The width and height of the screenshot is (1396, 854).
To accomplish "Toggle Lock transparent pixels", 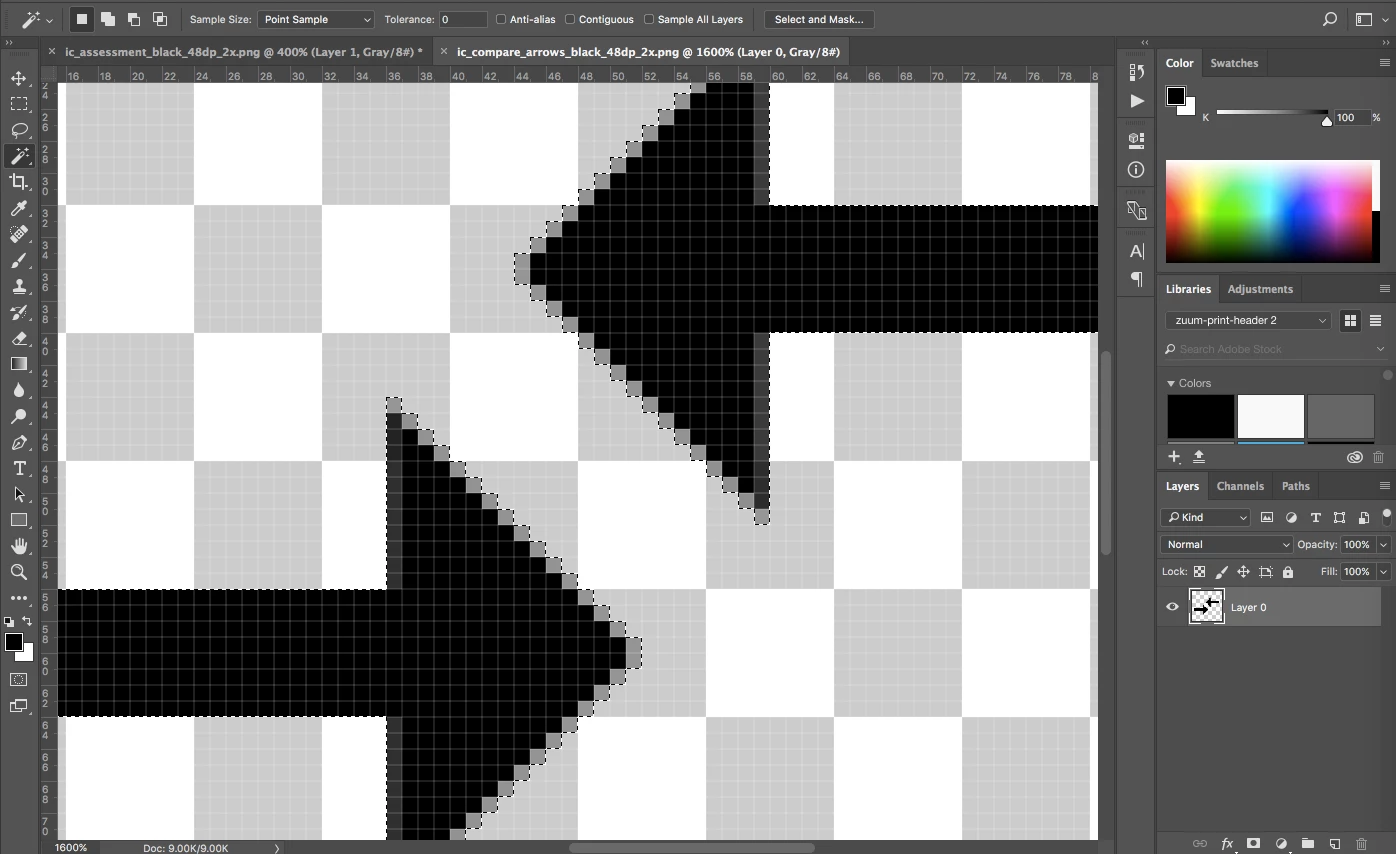I will point(1199,572).
